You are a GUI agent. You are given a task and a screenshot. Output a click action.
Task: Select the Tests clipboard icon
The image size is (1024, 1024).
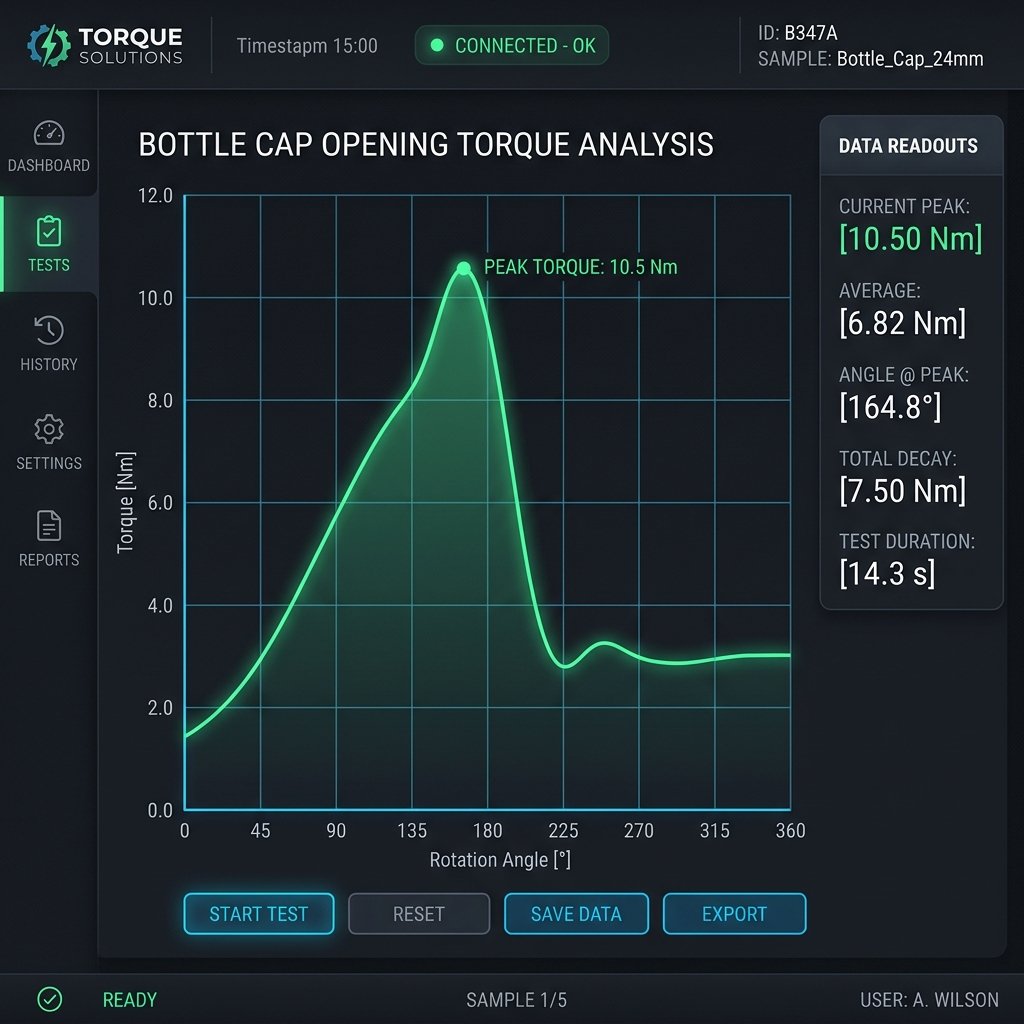coord(48,233)
